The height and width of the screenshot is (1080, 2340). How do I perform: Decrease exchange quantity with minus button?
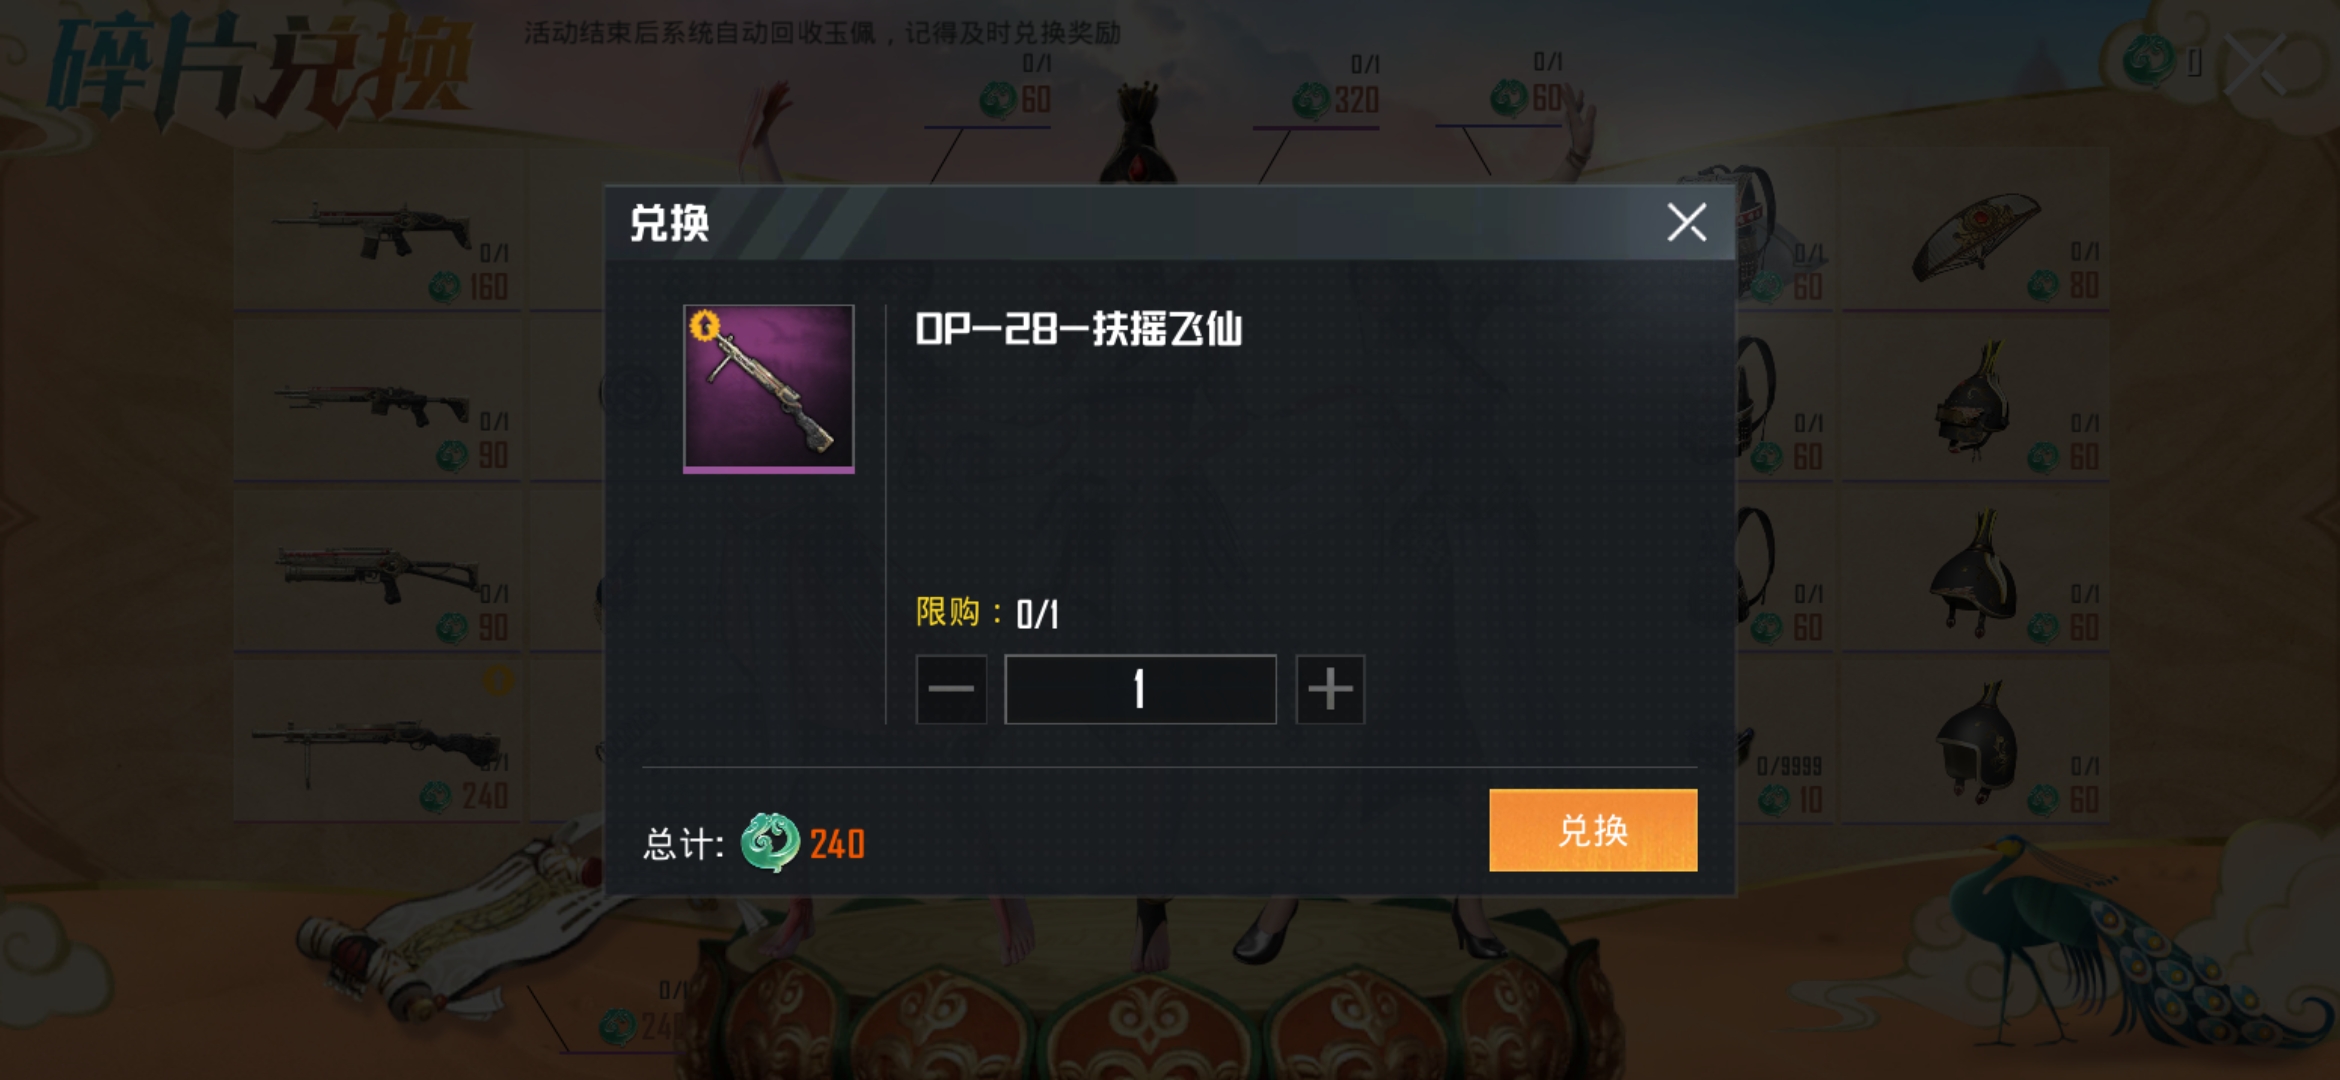[951, 689]
